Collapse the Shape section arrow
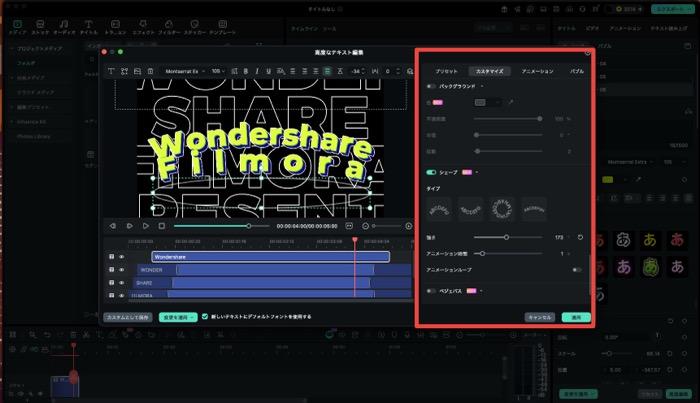This screenshot has height=403, width=700. (x=477, y=172)
